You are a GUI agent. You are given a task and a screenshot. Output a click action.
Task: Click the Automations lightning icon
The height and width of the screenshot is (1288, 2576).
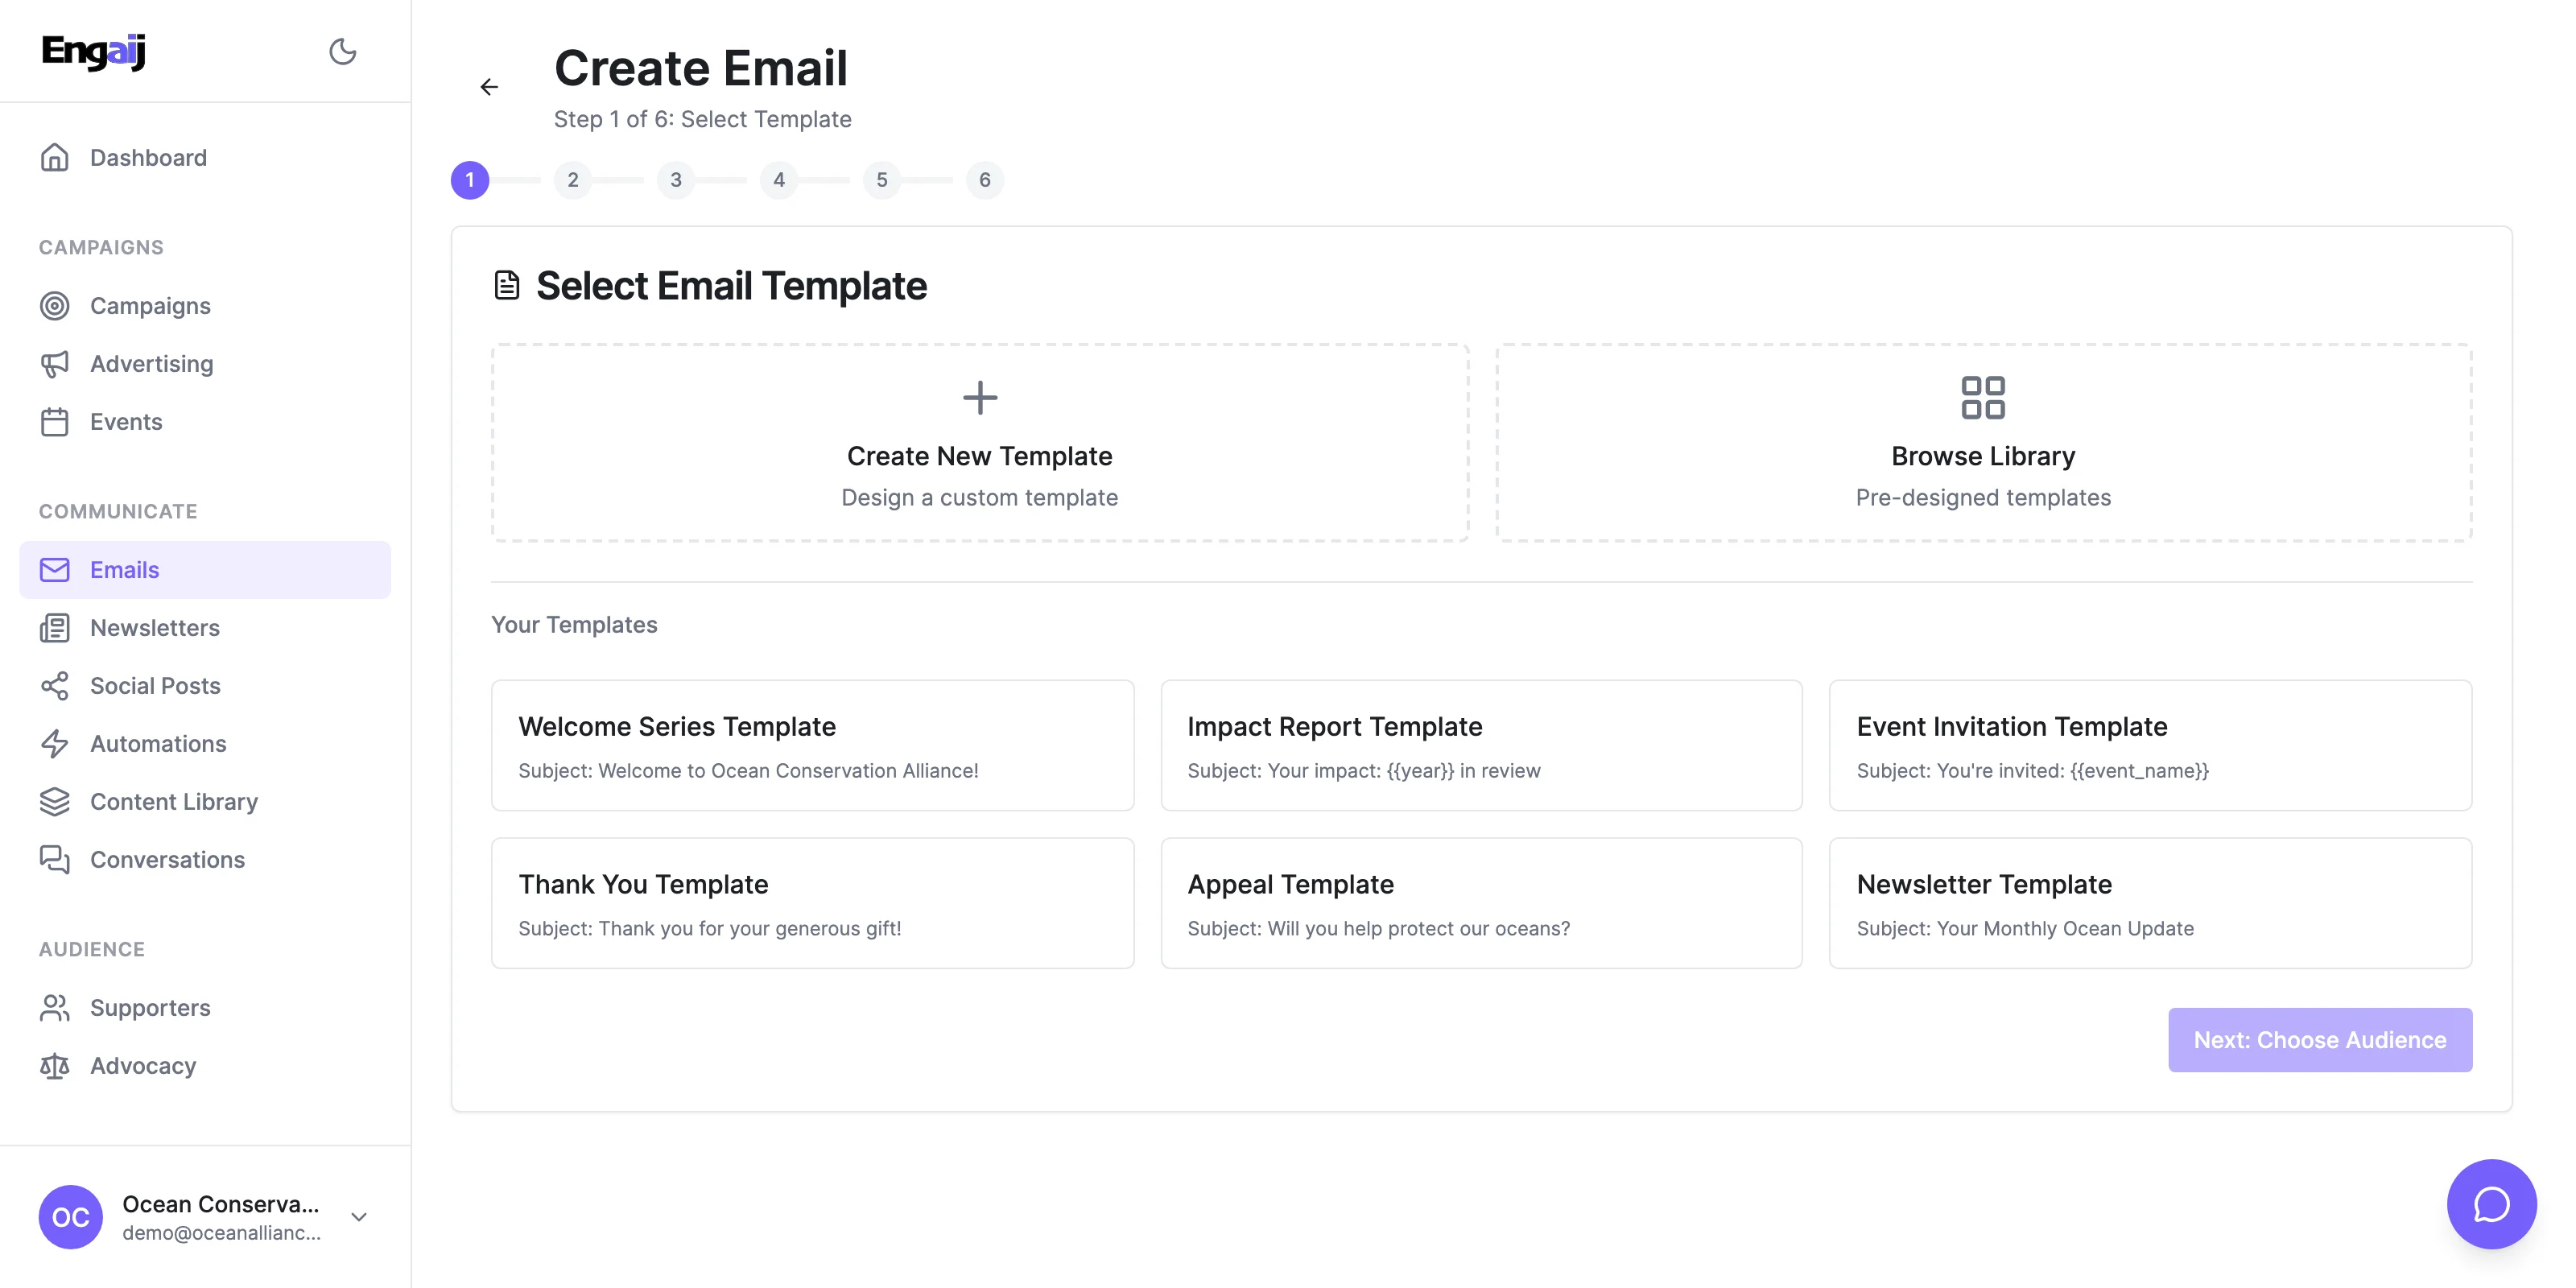(x=55, y=744)
